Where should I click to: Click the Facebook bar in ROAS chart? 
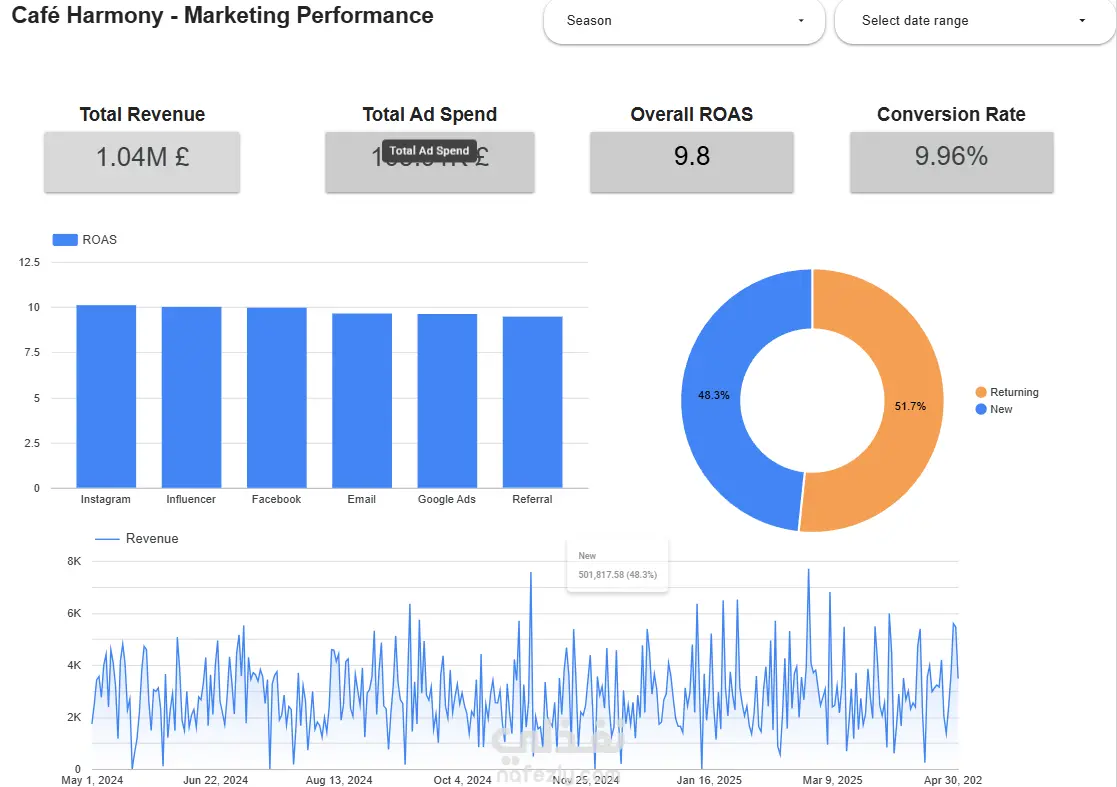(x=276, y=398)
